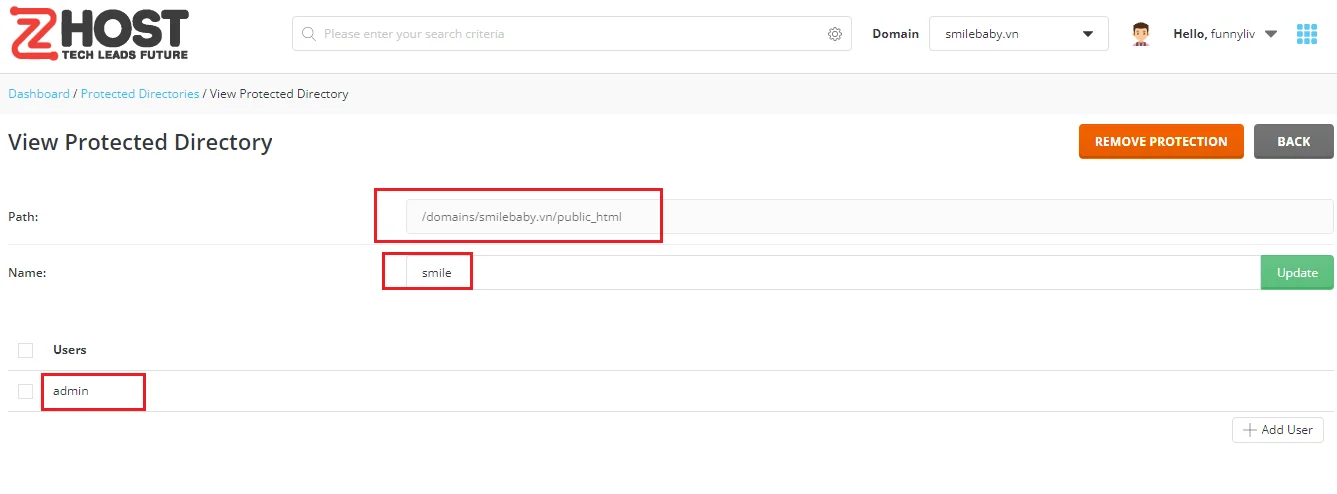Select the admin user entry
The height and width of the screenshot is (494, 1337).
(x=71, y=391)
